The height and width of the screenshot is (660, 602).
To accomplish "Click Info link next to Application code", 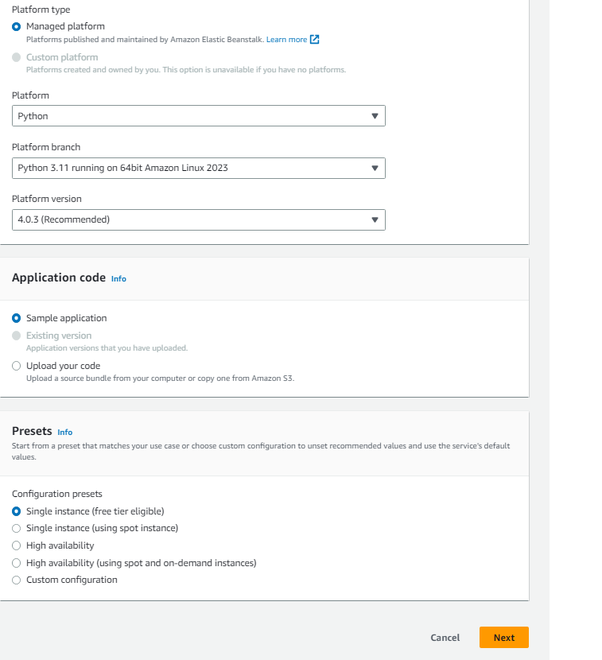I will tap(119, 279).
